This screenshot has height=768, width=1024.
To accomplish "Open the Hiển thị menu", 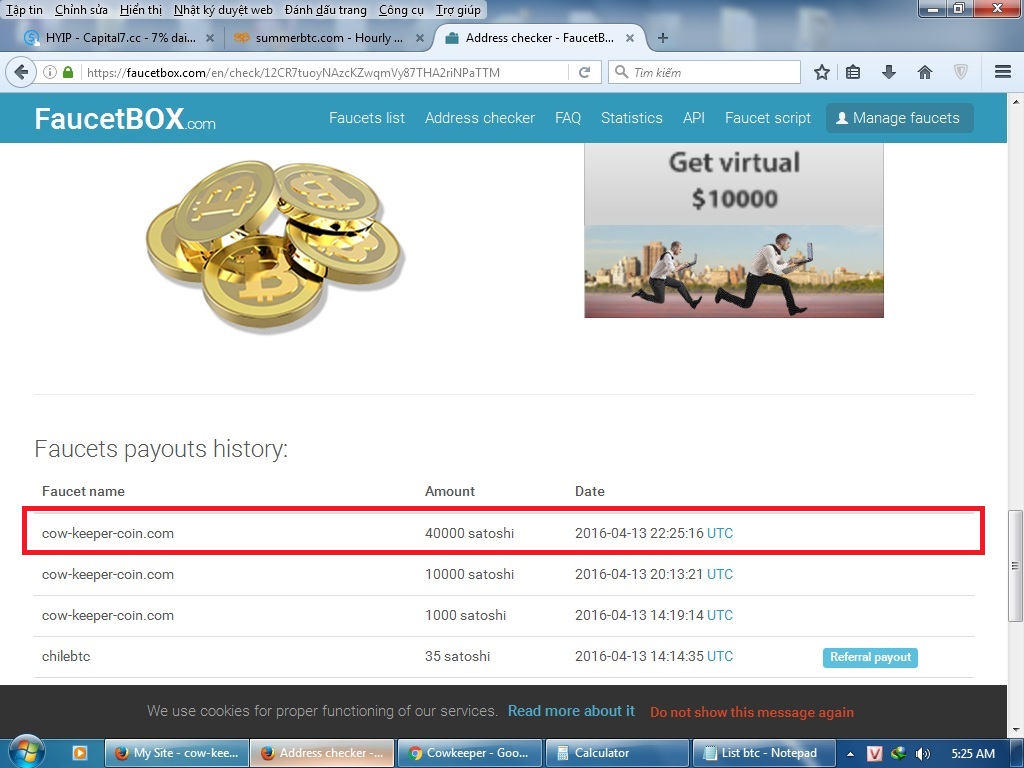I will pos(141,10).
